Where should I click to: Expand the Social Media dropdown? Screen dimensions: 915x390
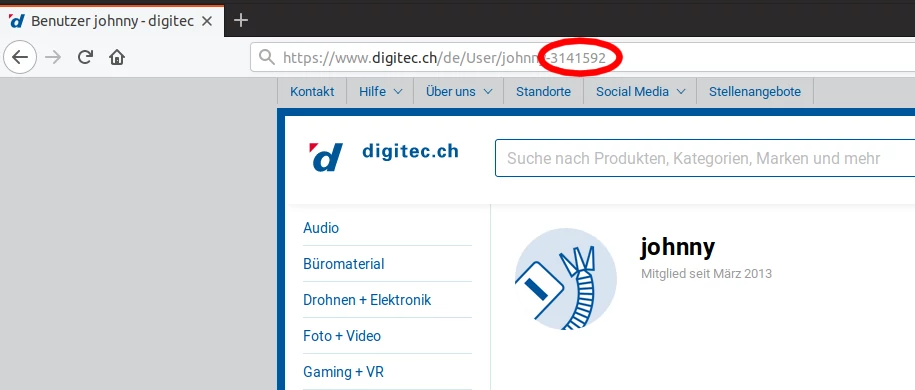(x=640, y=92)
